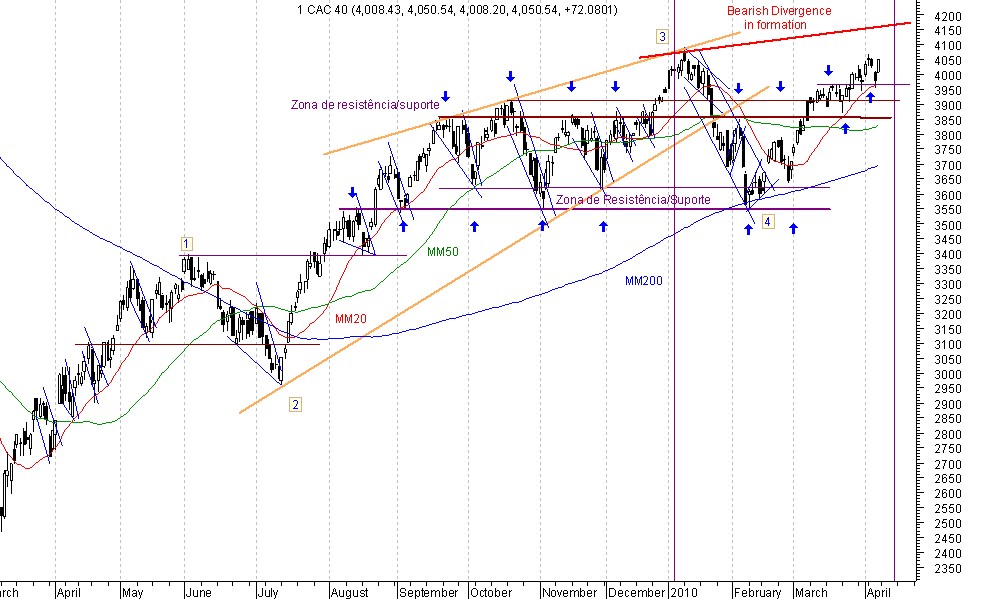The height and width of the screenshot is (611, 992).
Task: Click the May label on time axis
Action: coord(132,593)
